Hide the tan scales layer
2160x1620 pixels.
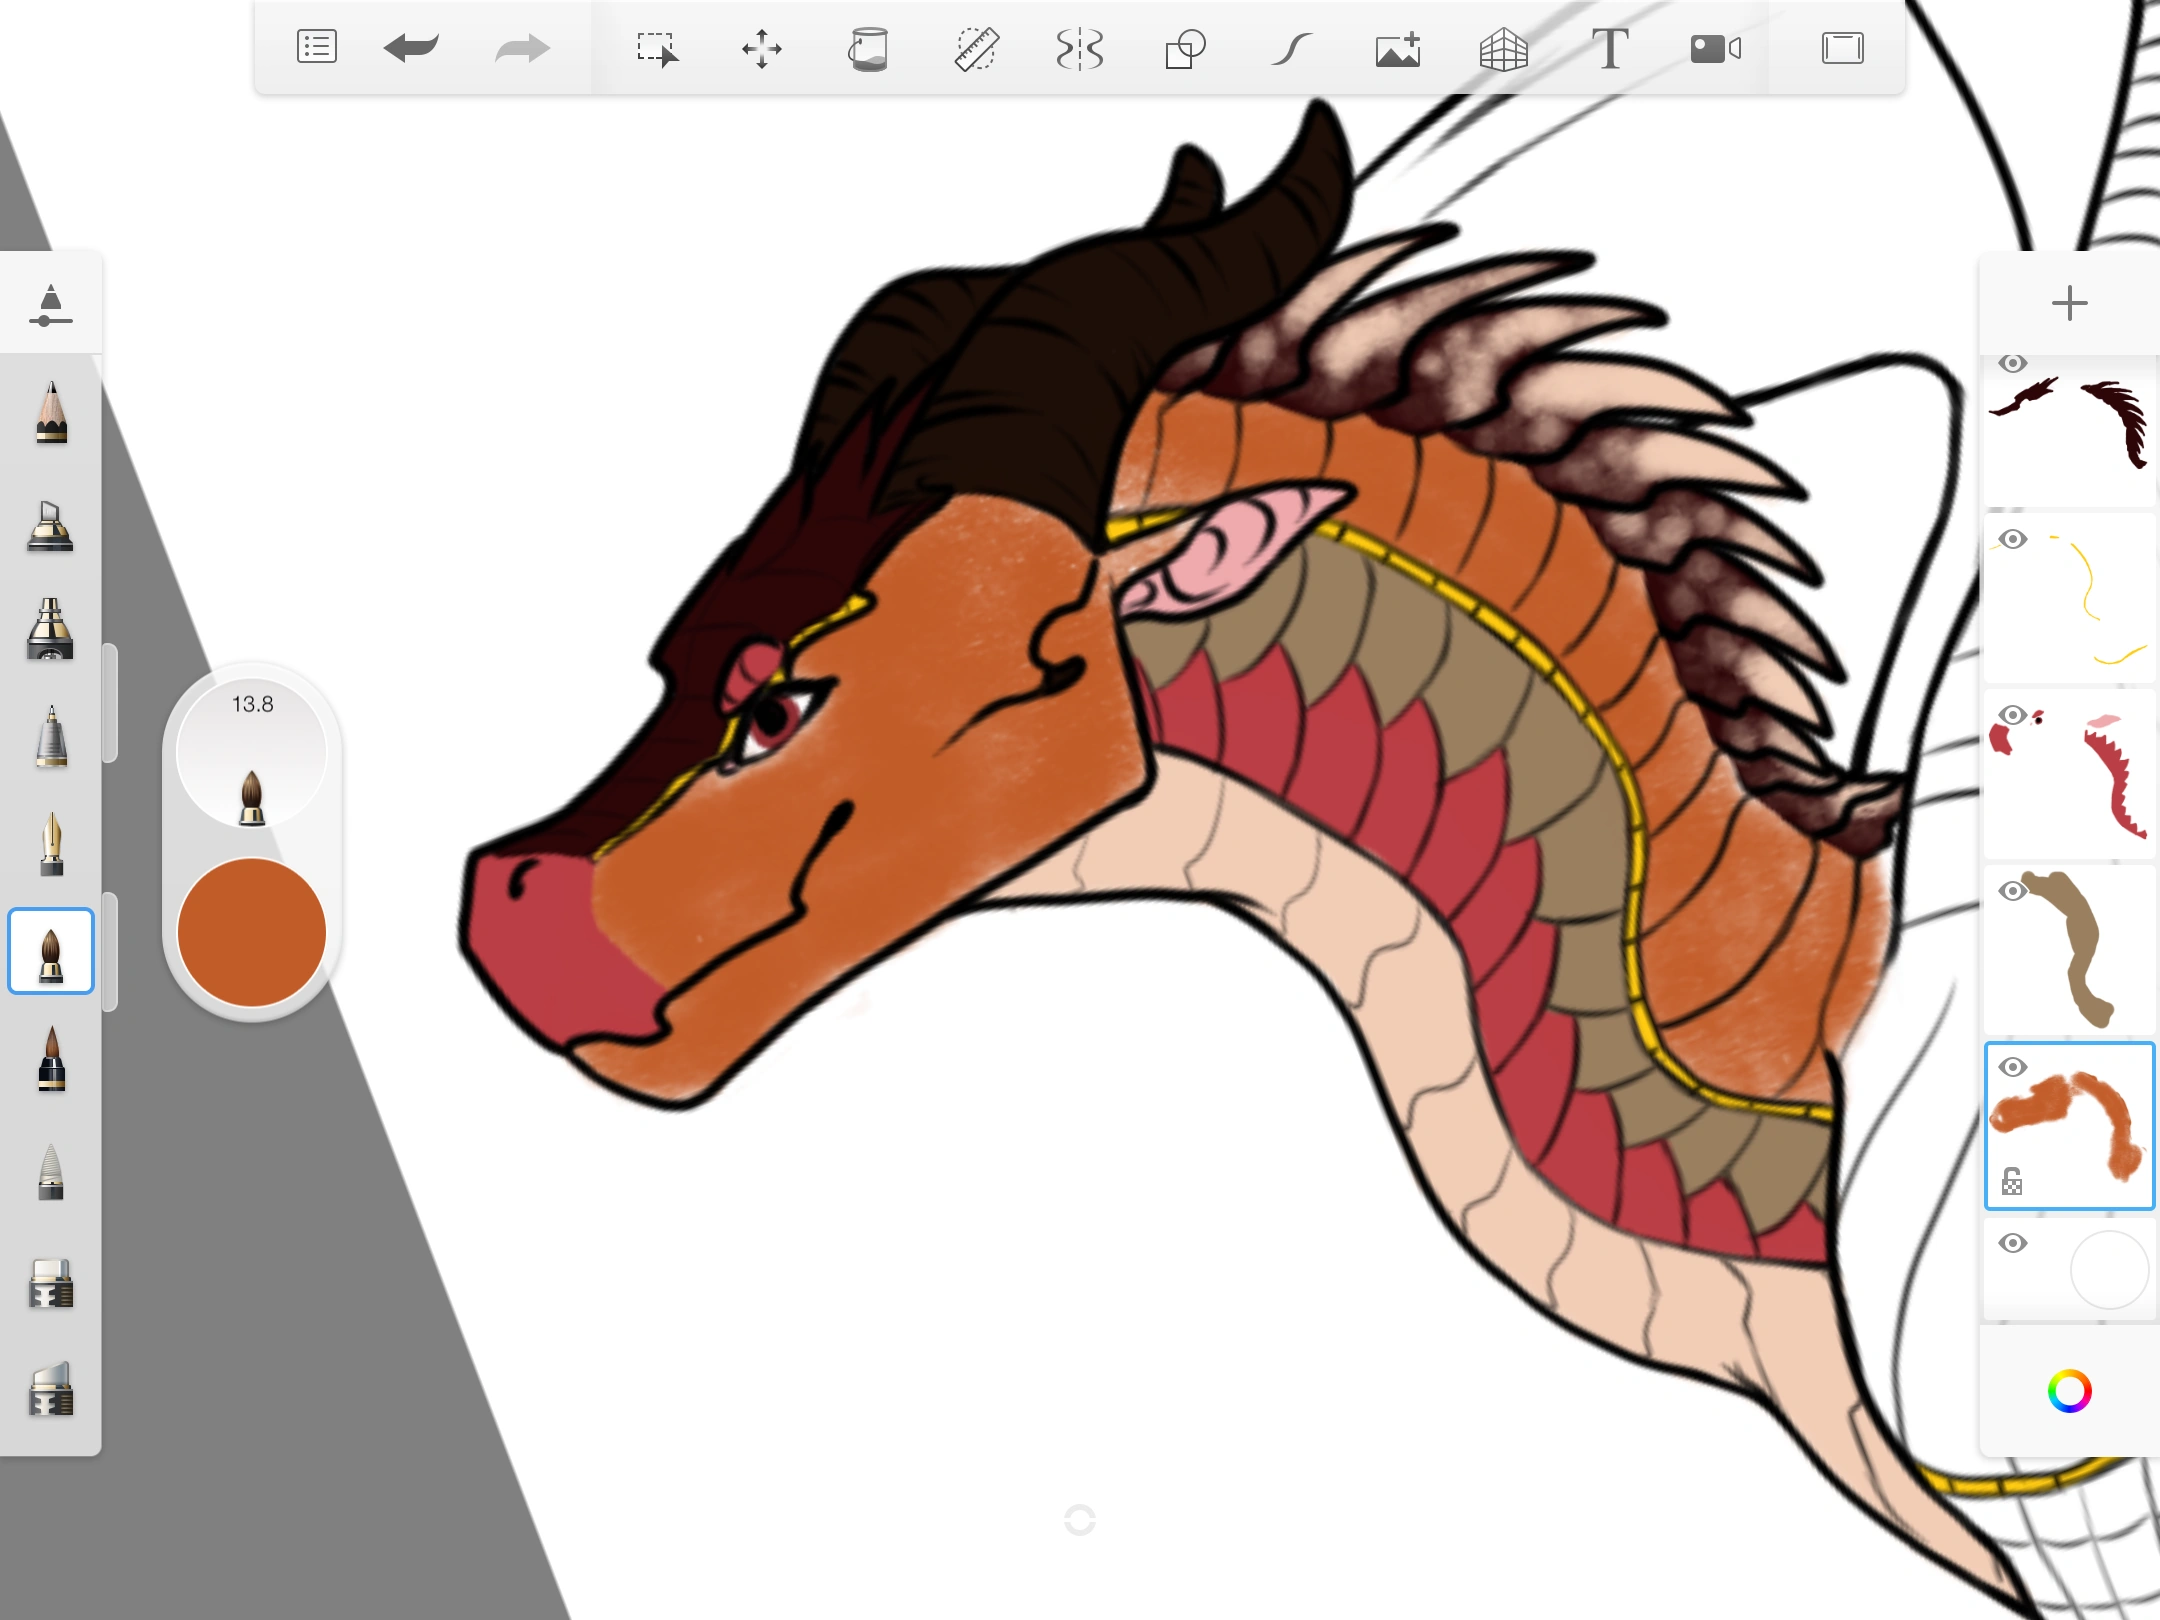coord(2013,891)
